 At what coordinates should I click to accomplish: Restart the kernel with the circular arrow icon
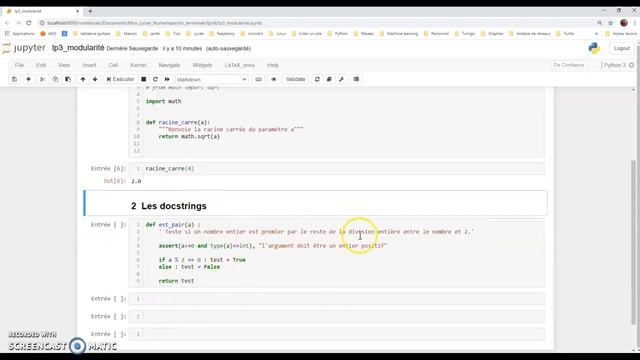coord(155,79)
